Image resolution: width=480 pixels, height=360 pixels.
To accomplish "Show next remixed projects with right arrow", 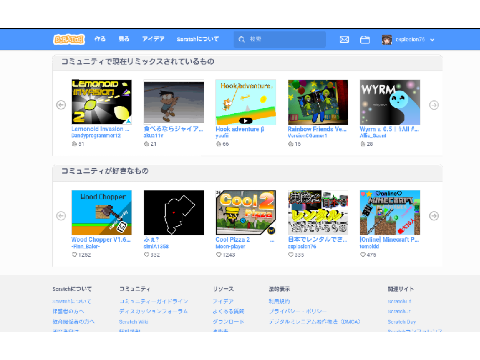I will 434,105.
